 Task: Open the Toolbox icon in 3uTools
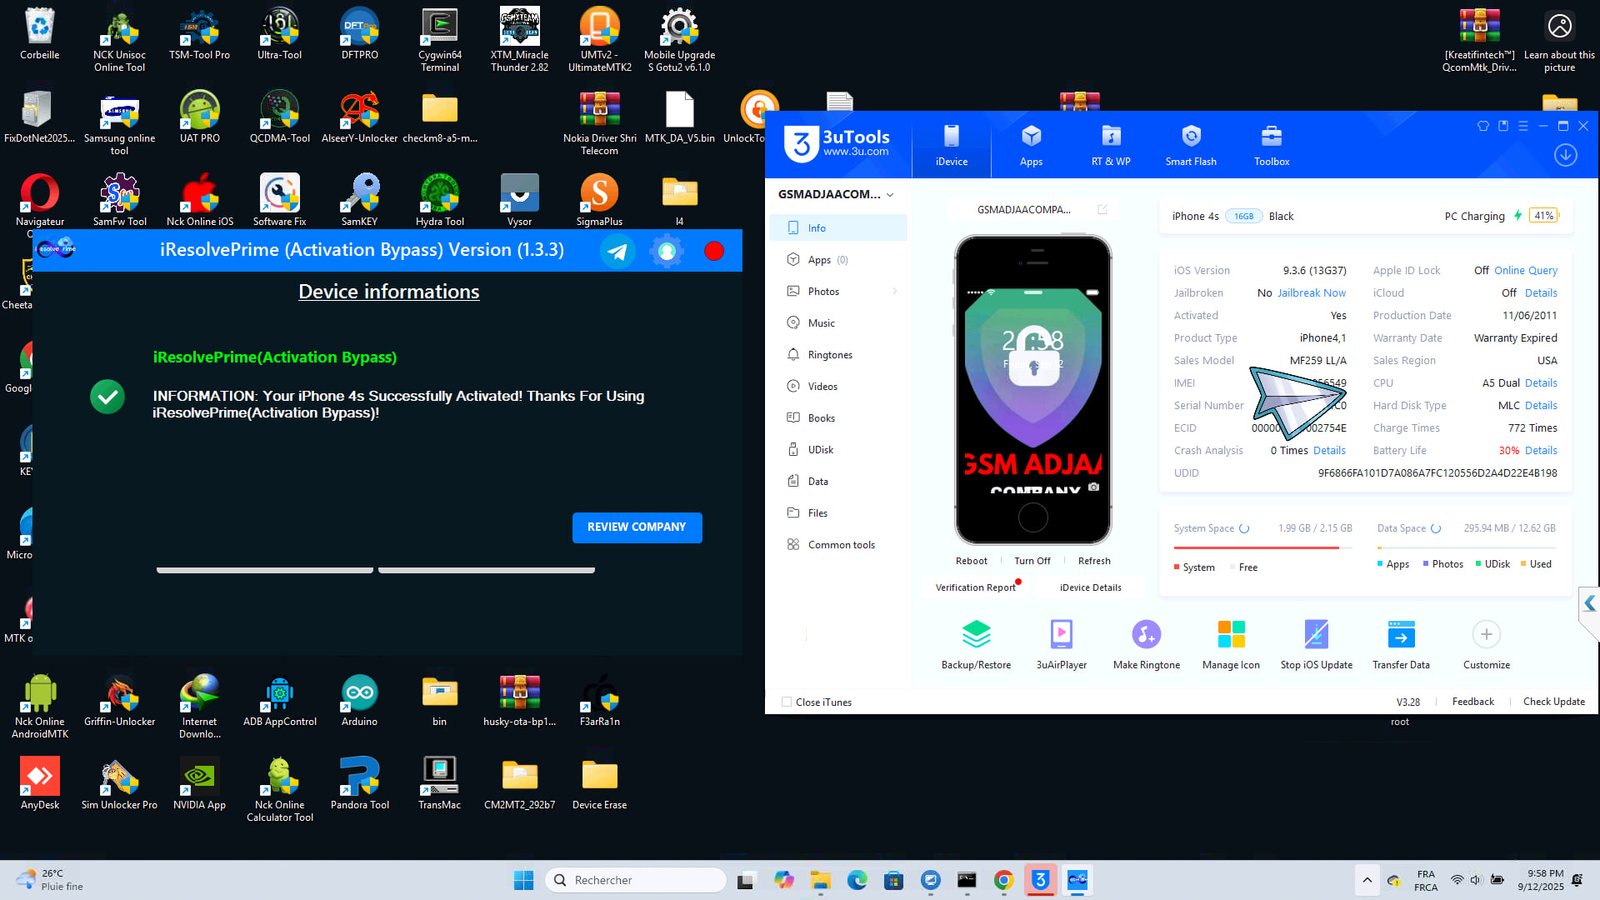pos(1271,137)
